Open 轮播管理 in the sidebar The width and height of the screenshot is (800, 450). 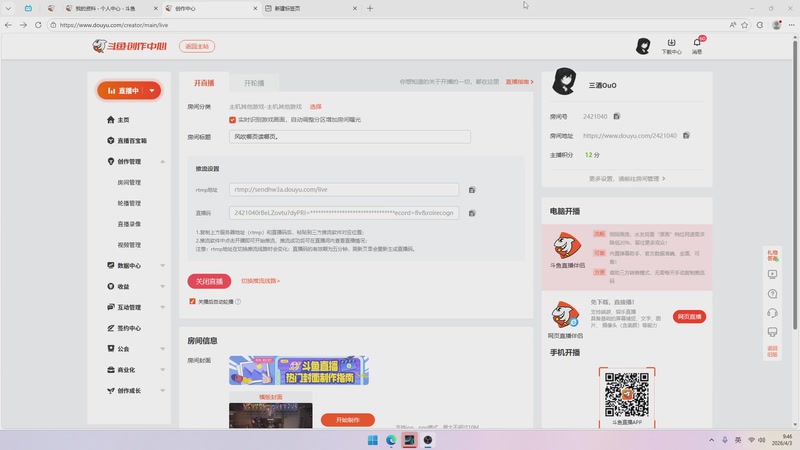(x=129, y=203)
